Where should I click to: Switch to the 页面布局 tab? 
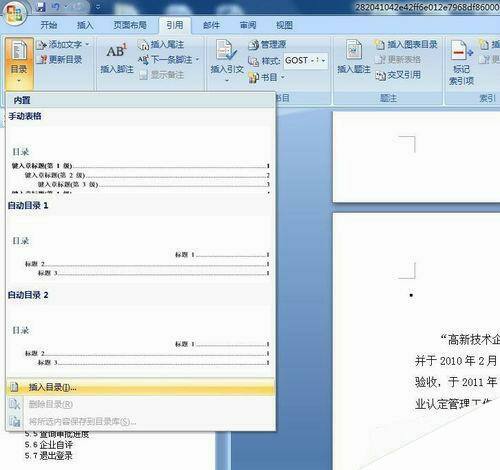(130, 25)
